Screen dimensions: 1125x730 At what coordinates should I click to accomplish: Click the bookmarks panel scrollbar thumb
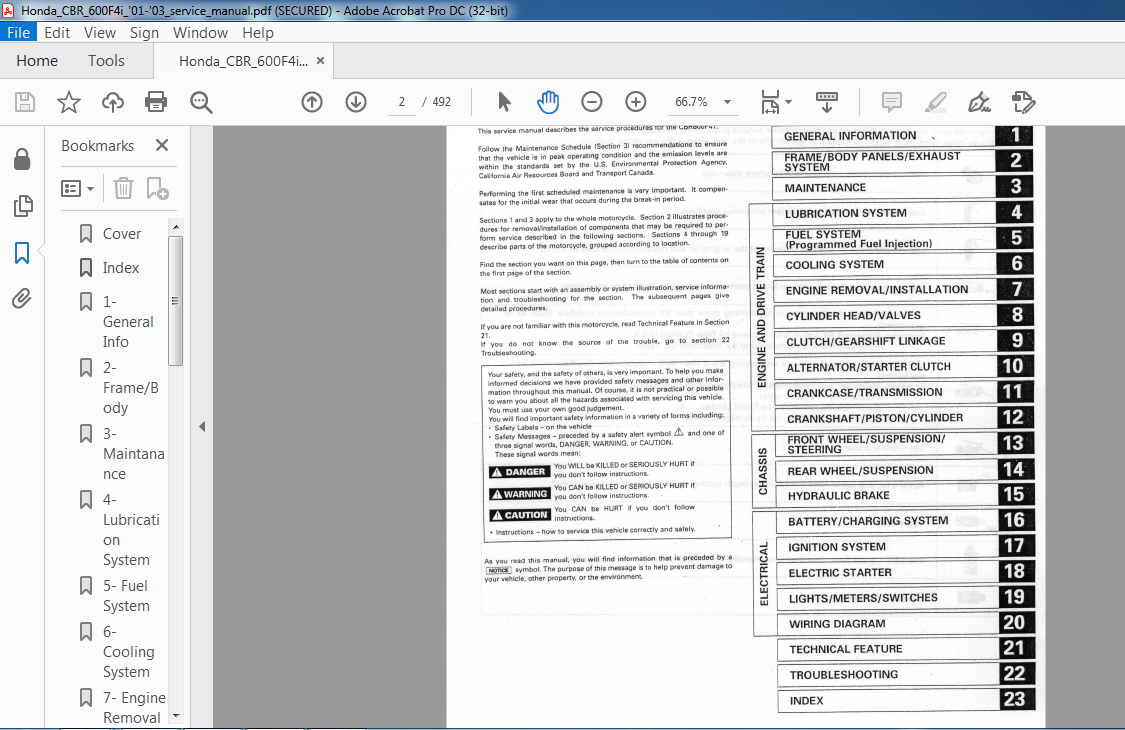coord(176,301)
